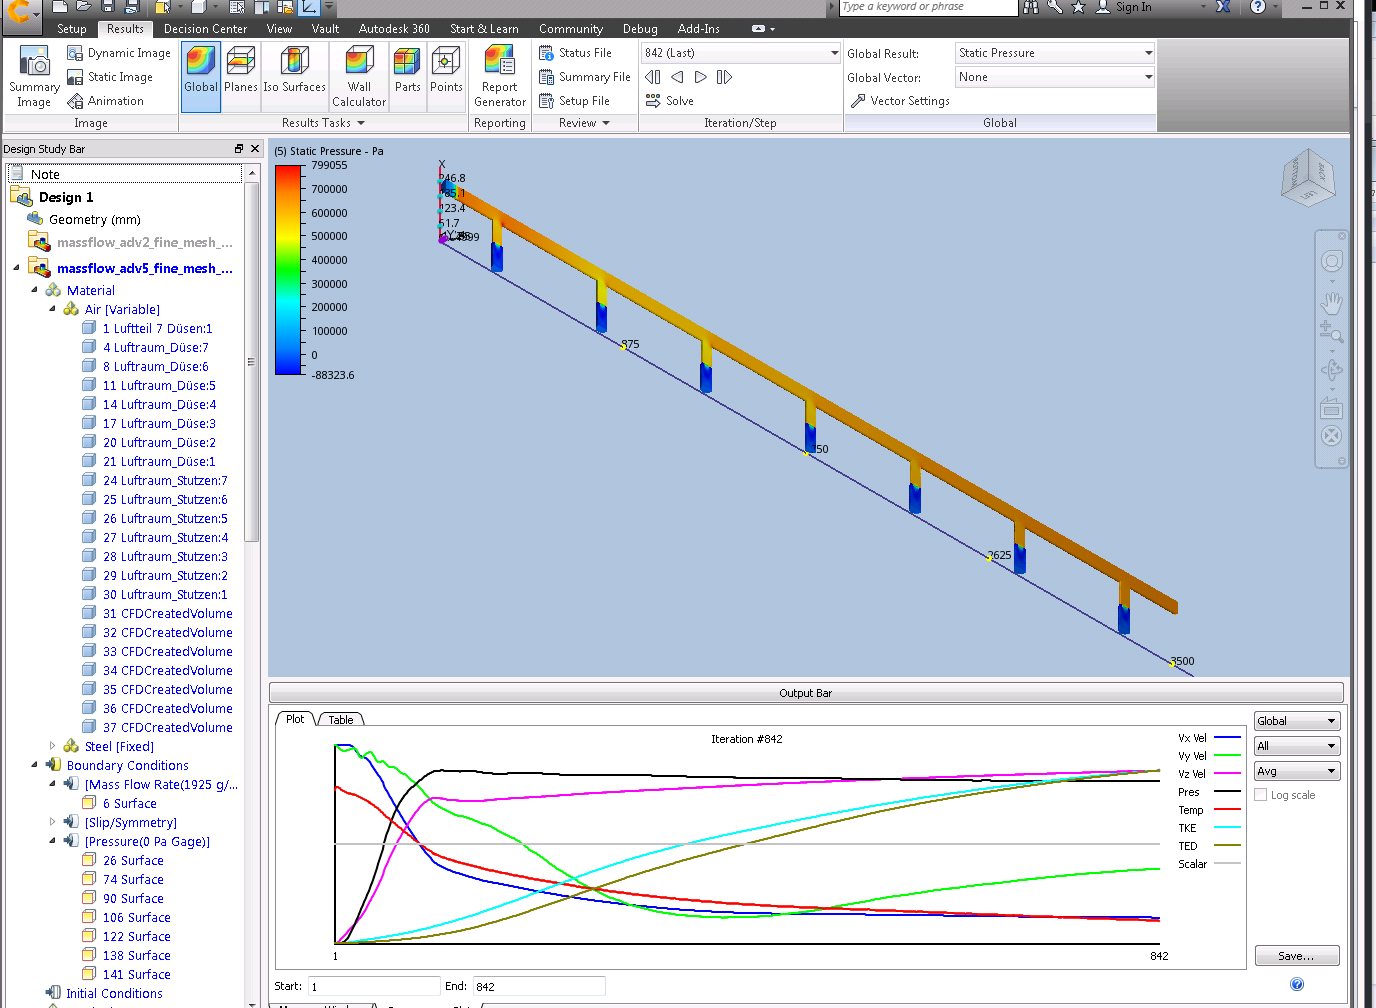This screenshot has width=1376, height=1008.
Task: Select the Parts results task
Action: (x=407, y=77)
